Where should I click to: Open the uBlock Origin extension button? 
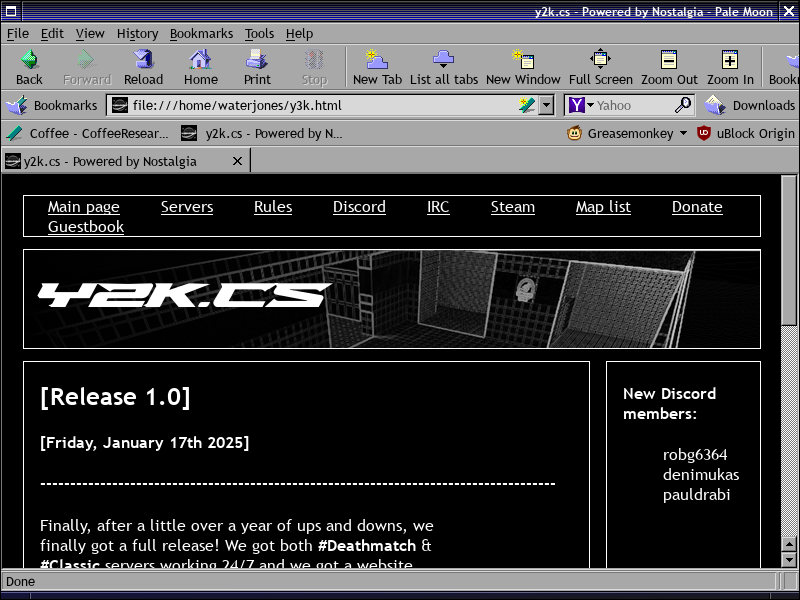pyautogui.click(x=745, y=133)
